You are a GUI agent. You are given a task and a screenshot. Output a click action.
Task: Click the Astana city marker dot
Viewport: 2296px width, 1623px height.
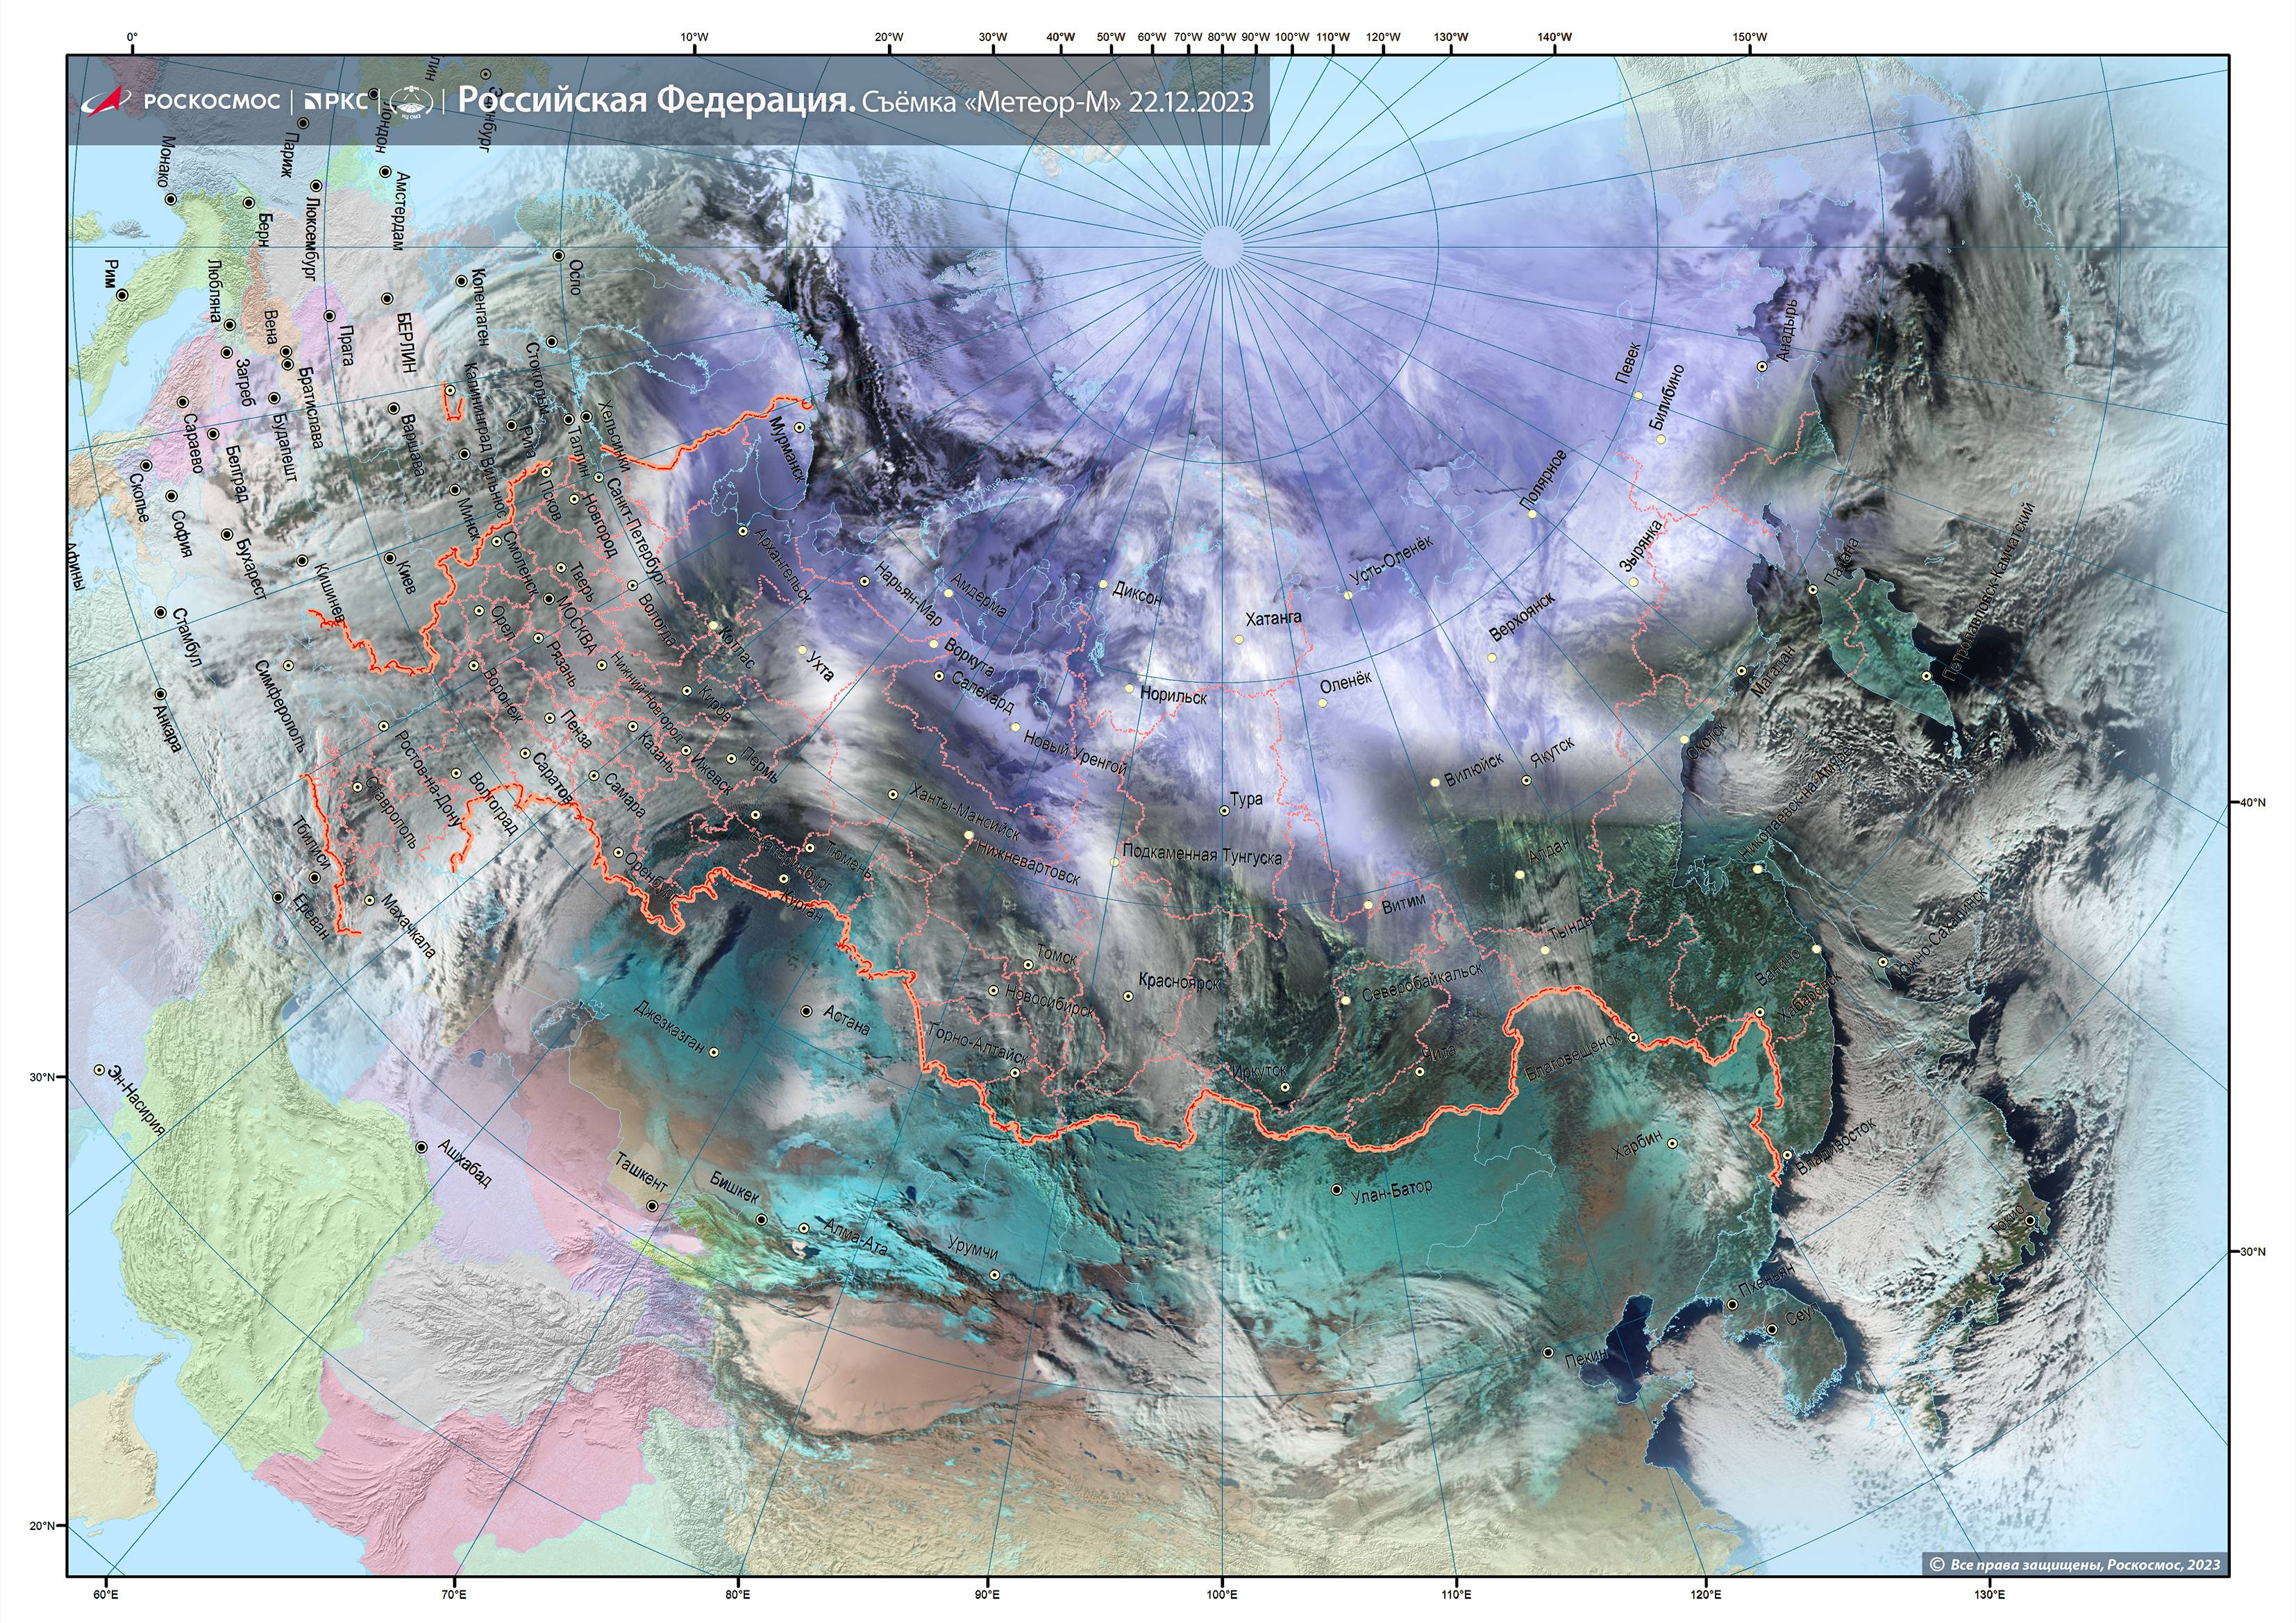(807, 1011)
